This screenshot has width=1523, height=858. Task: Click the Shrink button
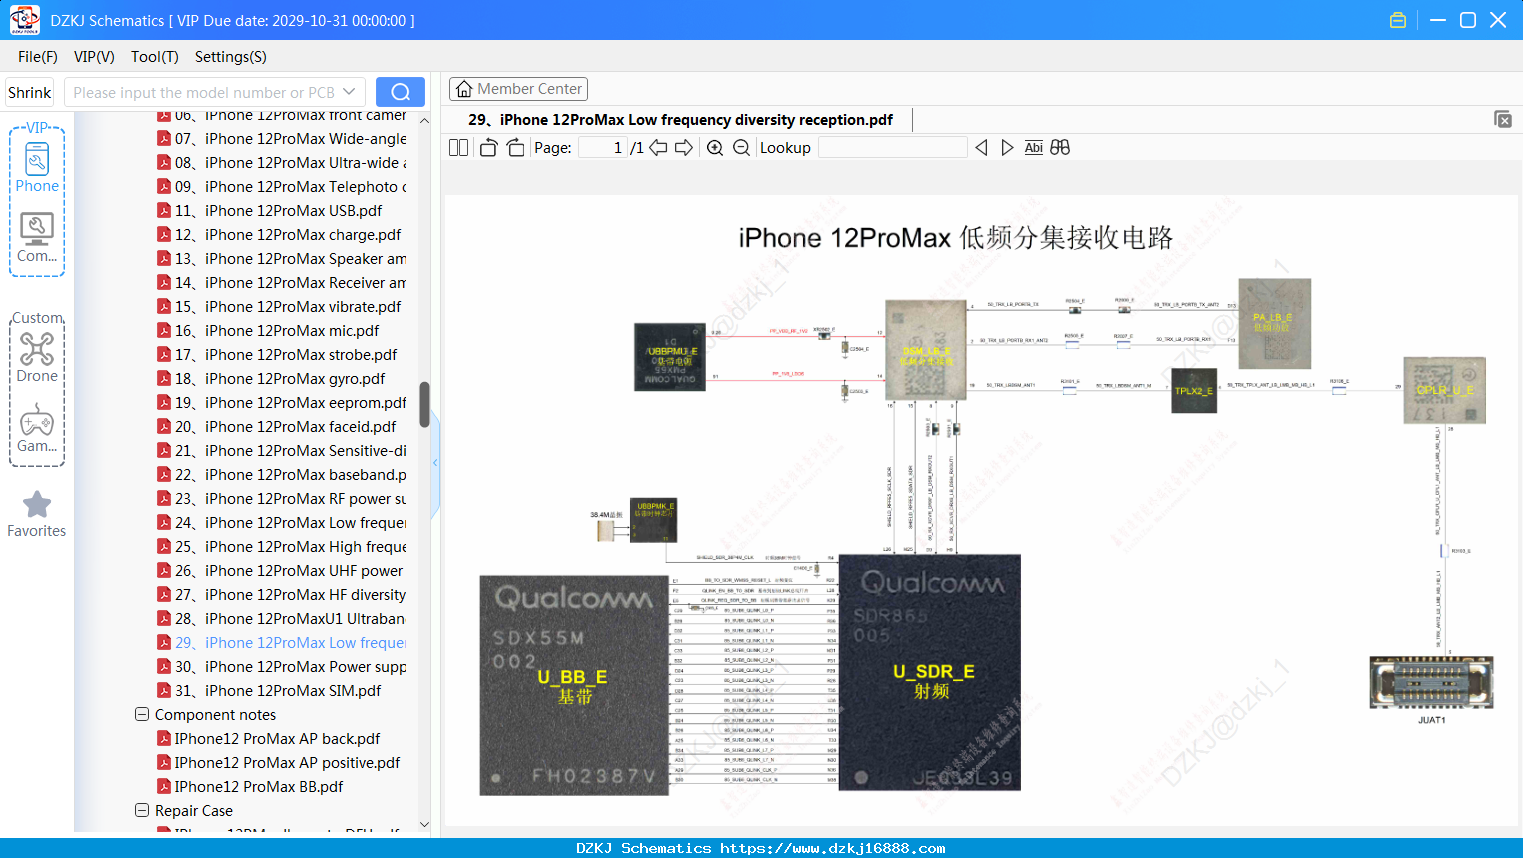[x=30, y=92]
